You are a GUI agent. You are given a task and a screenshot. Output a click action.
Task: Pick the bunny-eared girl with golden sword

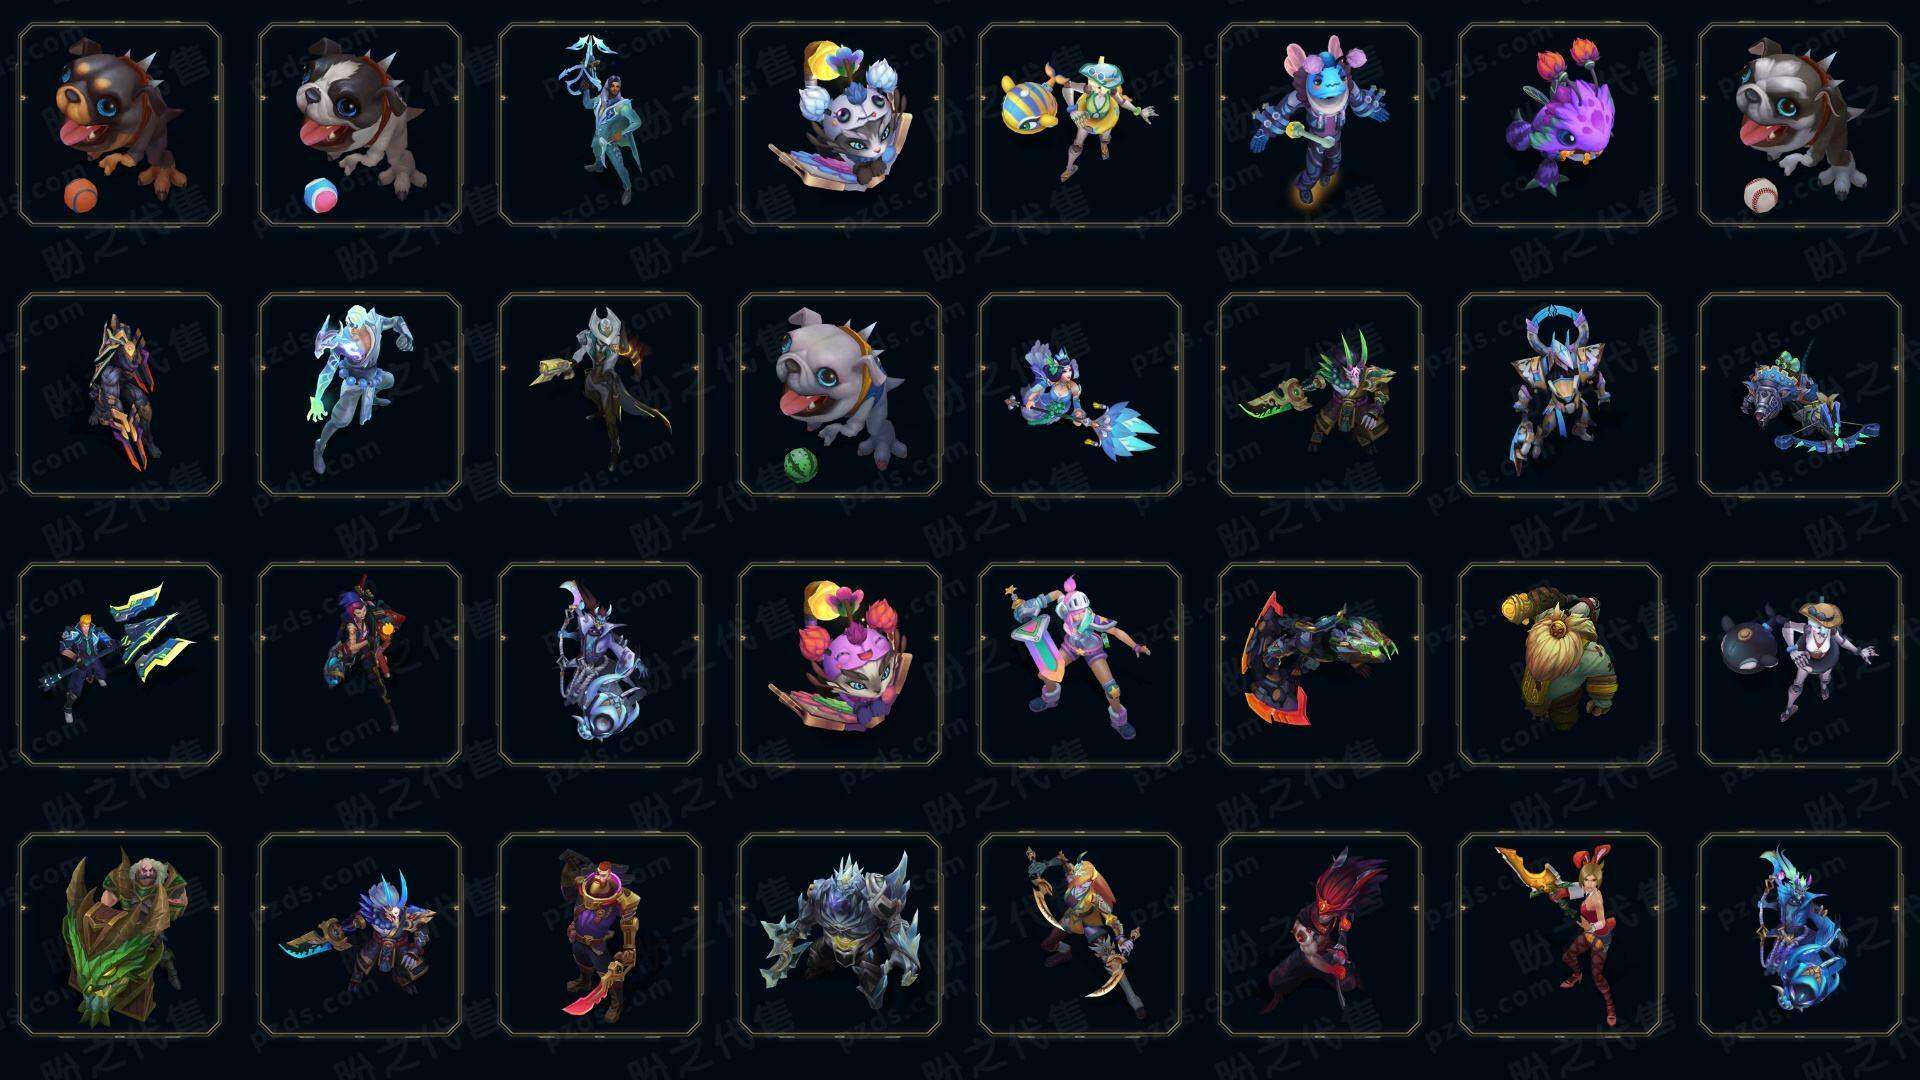(x=1560, y=934)
